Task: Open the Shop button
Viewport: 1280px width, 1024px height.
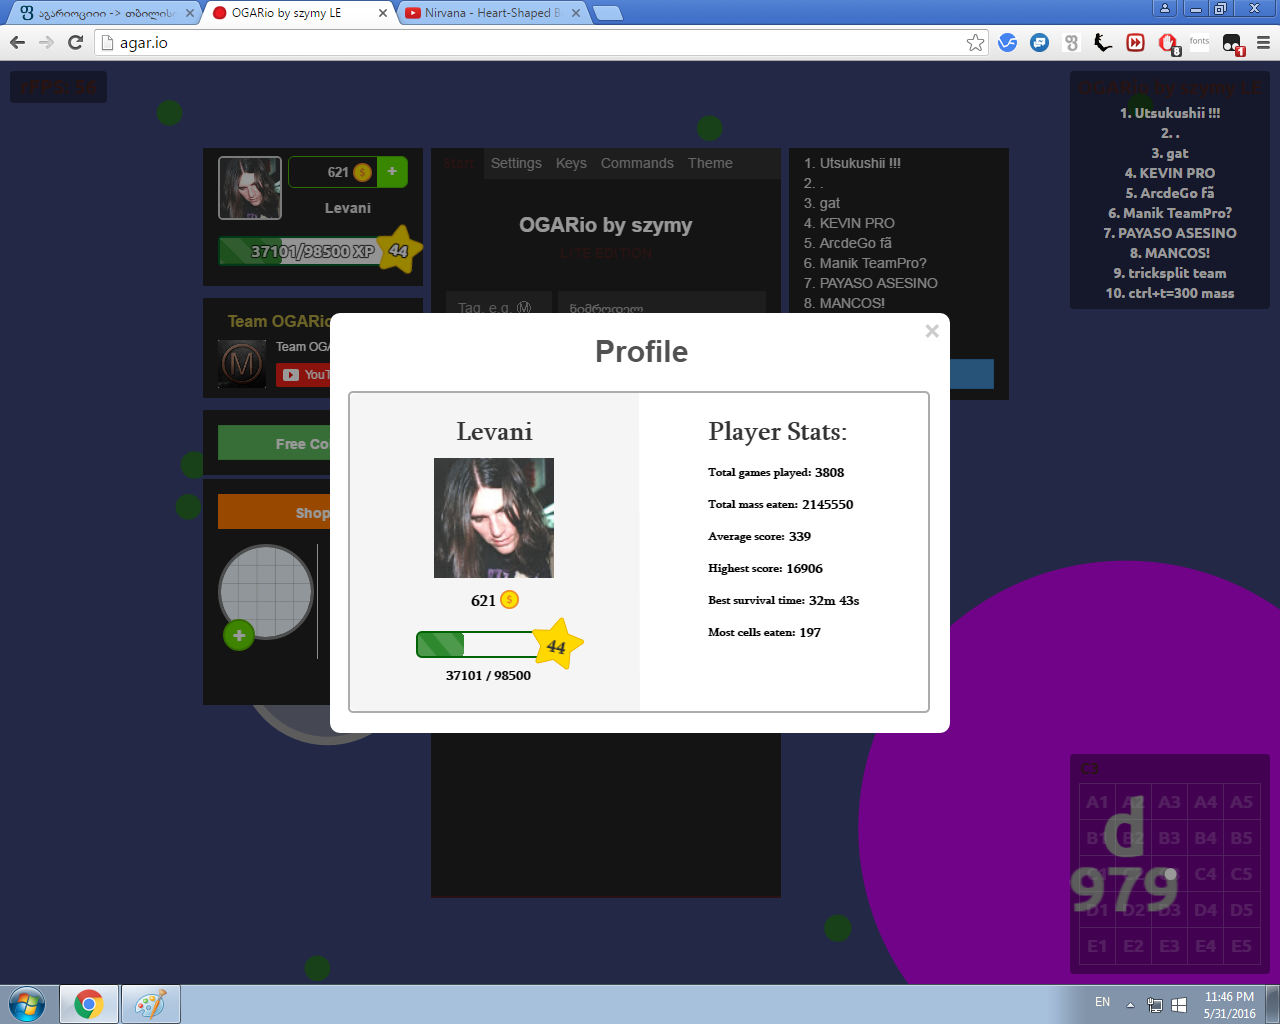Action: [x=274, y=512]
